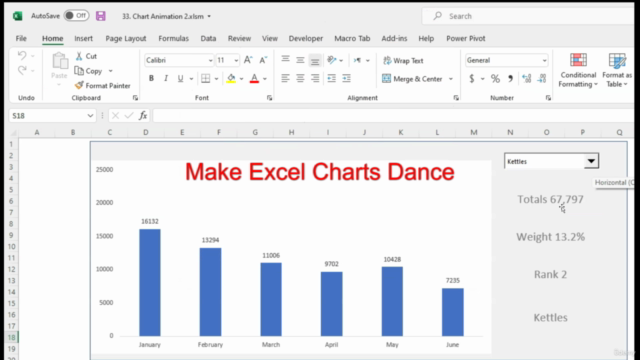Apply Percent Style format
640x360 pixels.
pyautogui.click(x=495, y=78)
